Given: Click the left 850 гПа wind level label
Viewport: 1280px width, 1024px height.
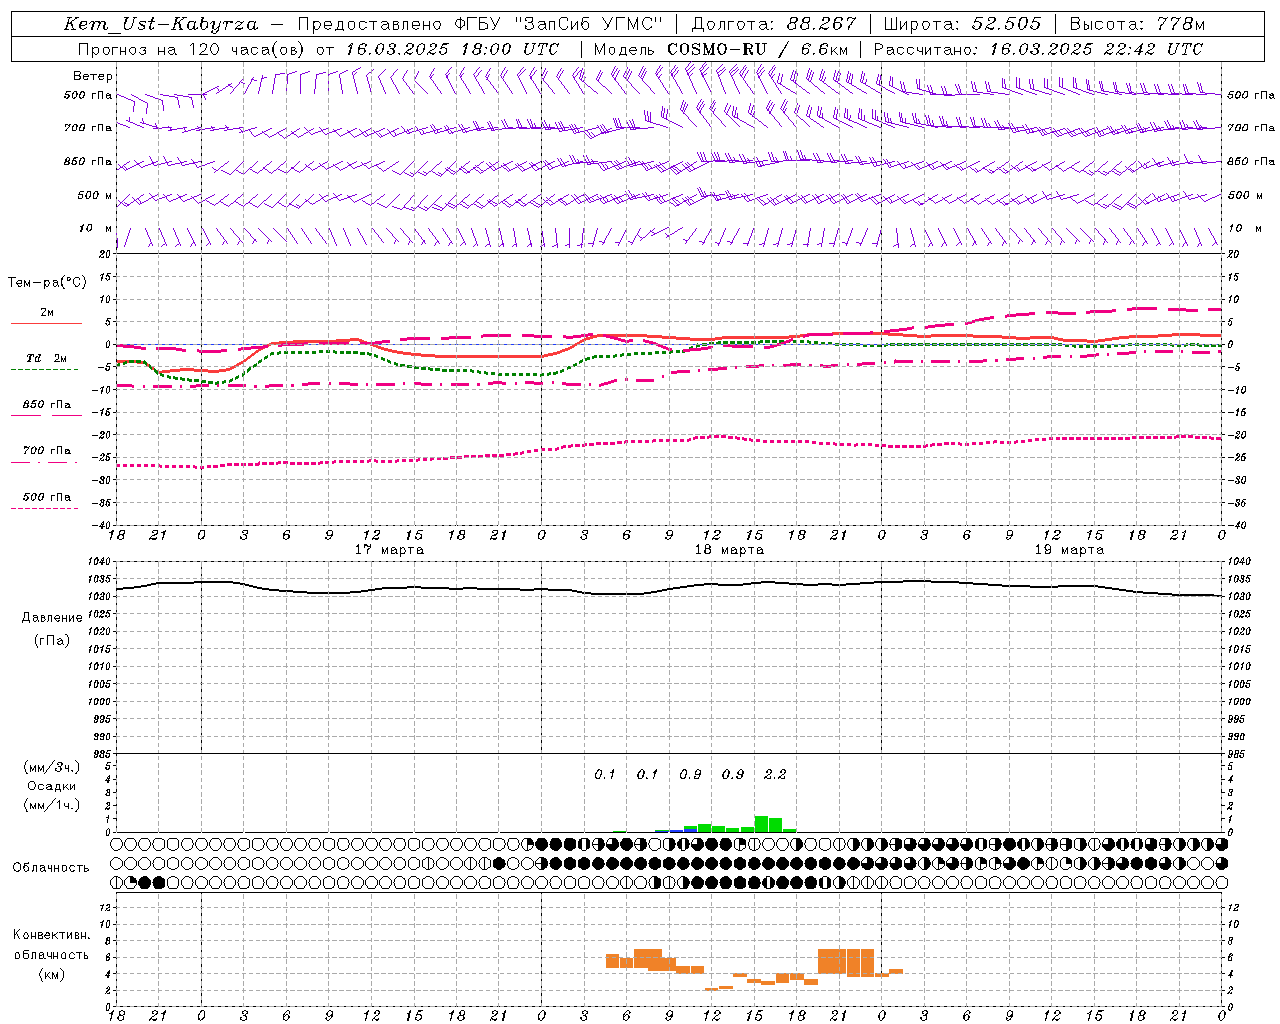Looking at the screenshot, I should click(x=87, y=161).
